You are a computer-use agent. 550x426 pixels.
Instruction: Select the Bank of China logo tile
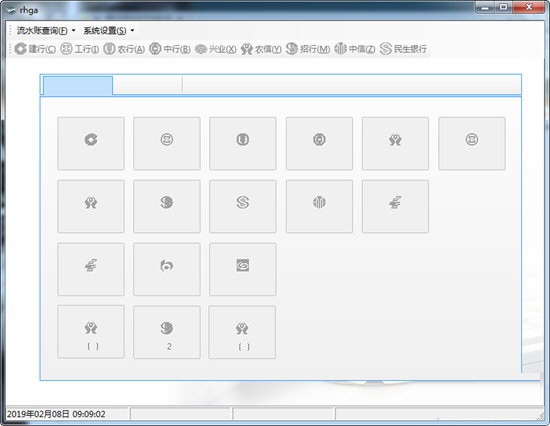(319, 144)
